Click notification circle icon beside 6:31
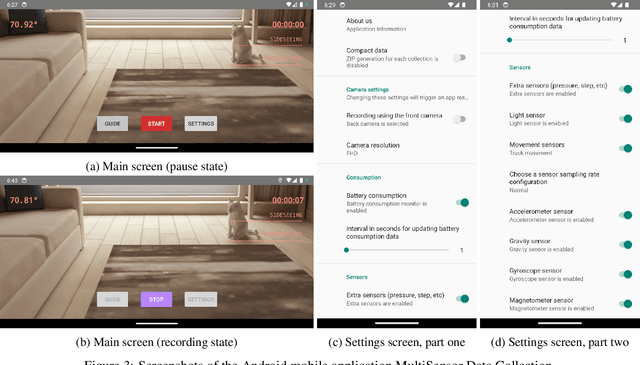Screen dimensions: 640x365 [506, 5]
